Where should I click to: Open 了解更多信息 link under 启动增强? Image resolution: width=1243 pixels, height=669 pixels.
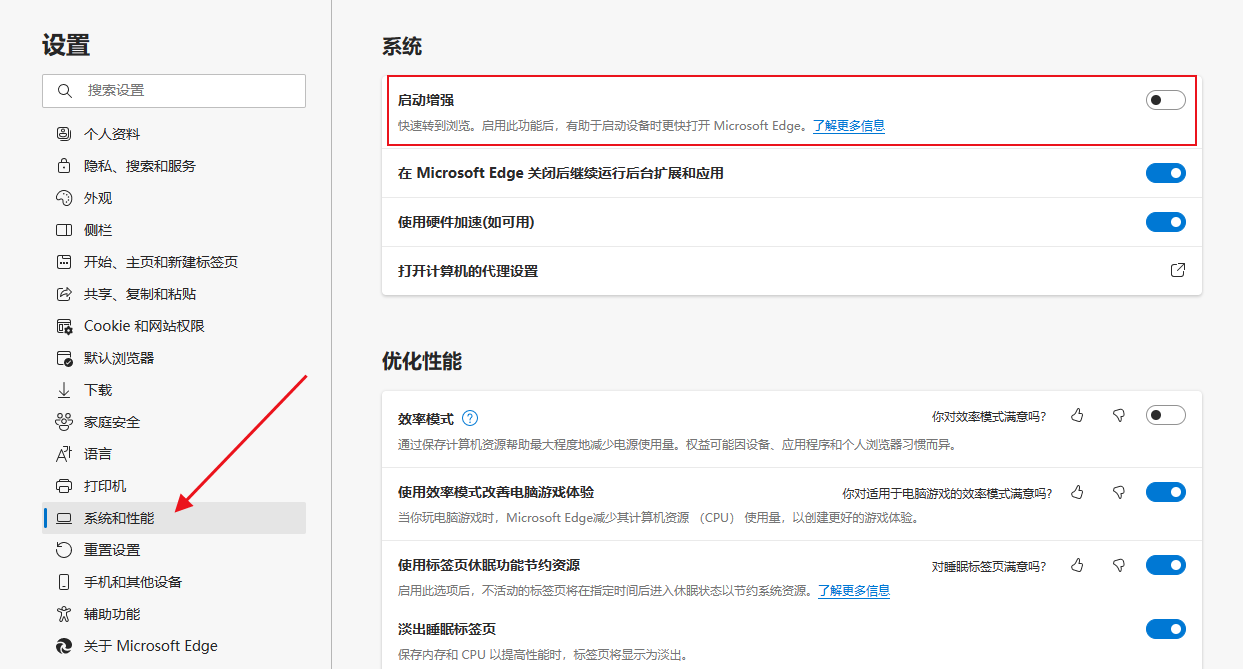pyautogui.click(x=848, y=126)
